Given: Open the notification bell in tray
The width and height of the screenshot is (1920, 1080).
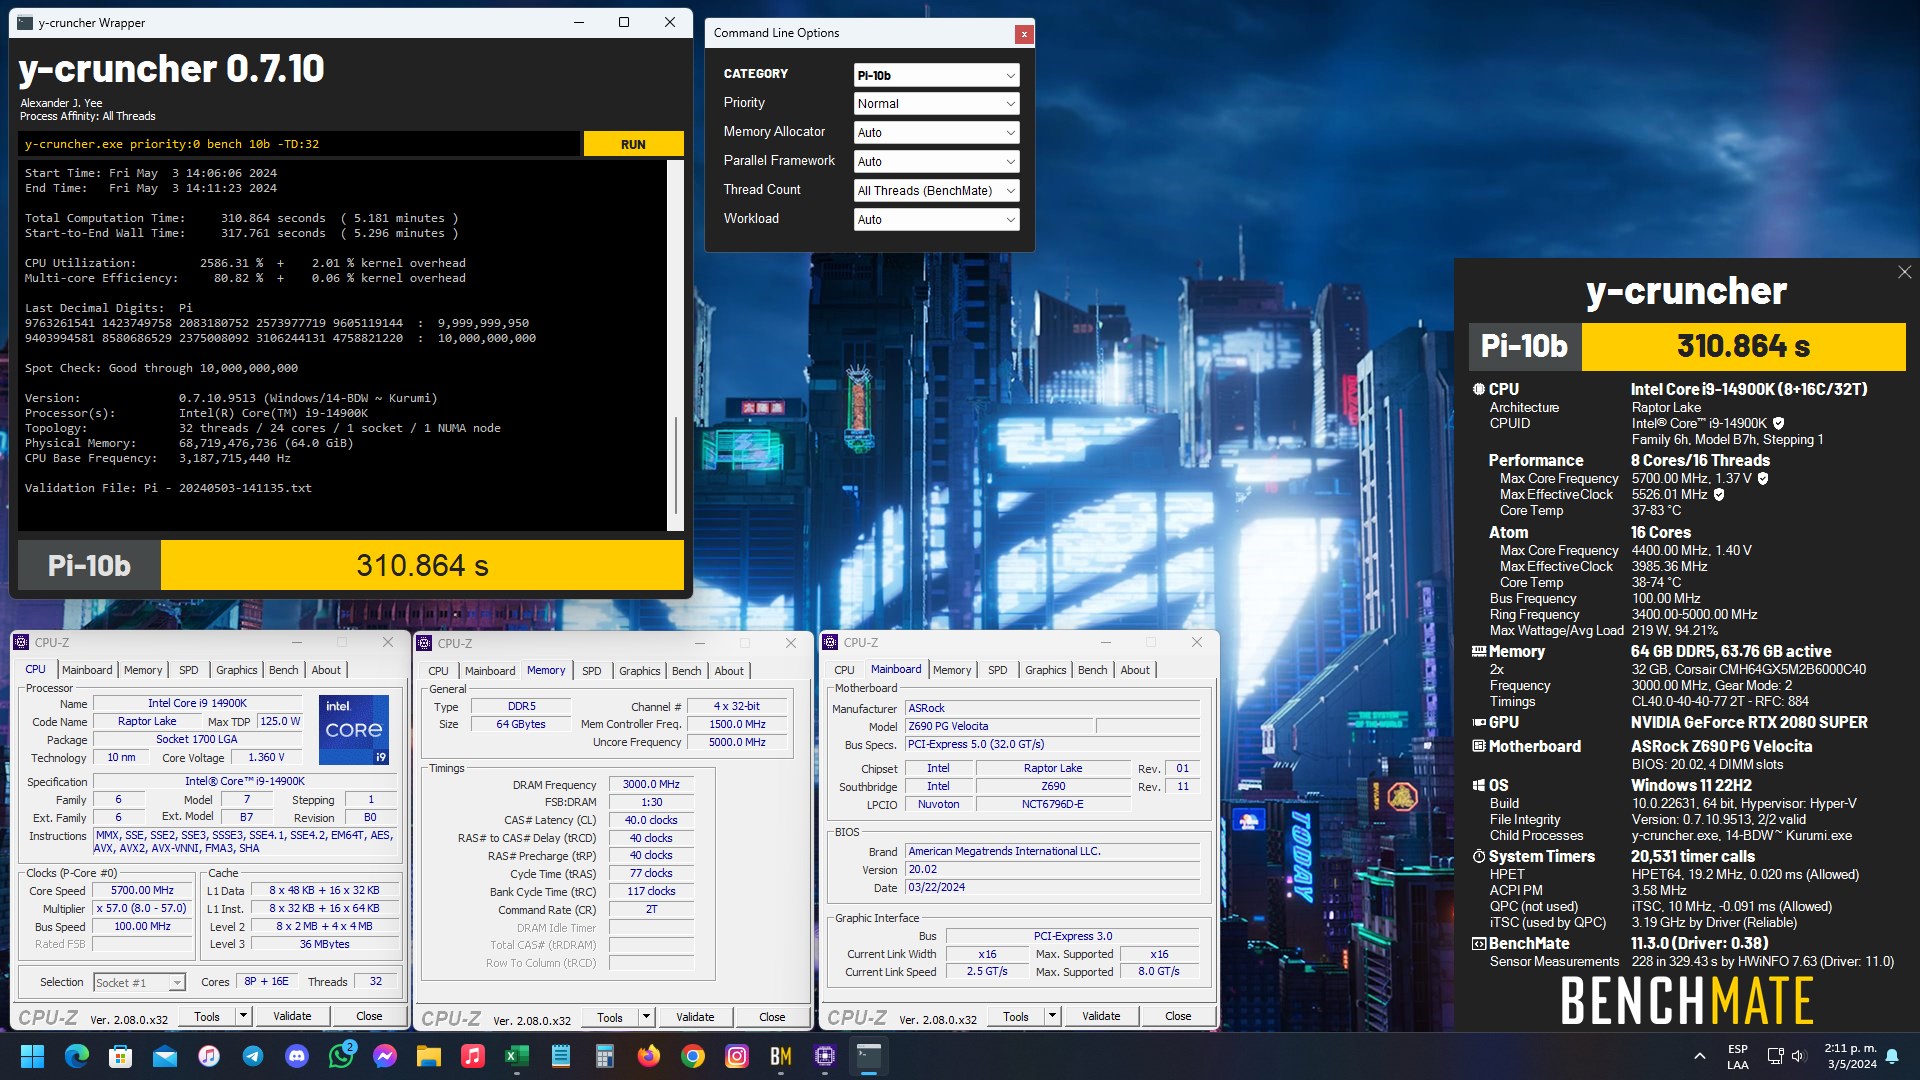Looking at the screenshot, I should [x=1892, y=1056].
